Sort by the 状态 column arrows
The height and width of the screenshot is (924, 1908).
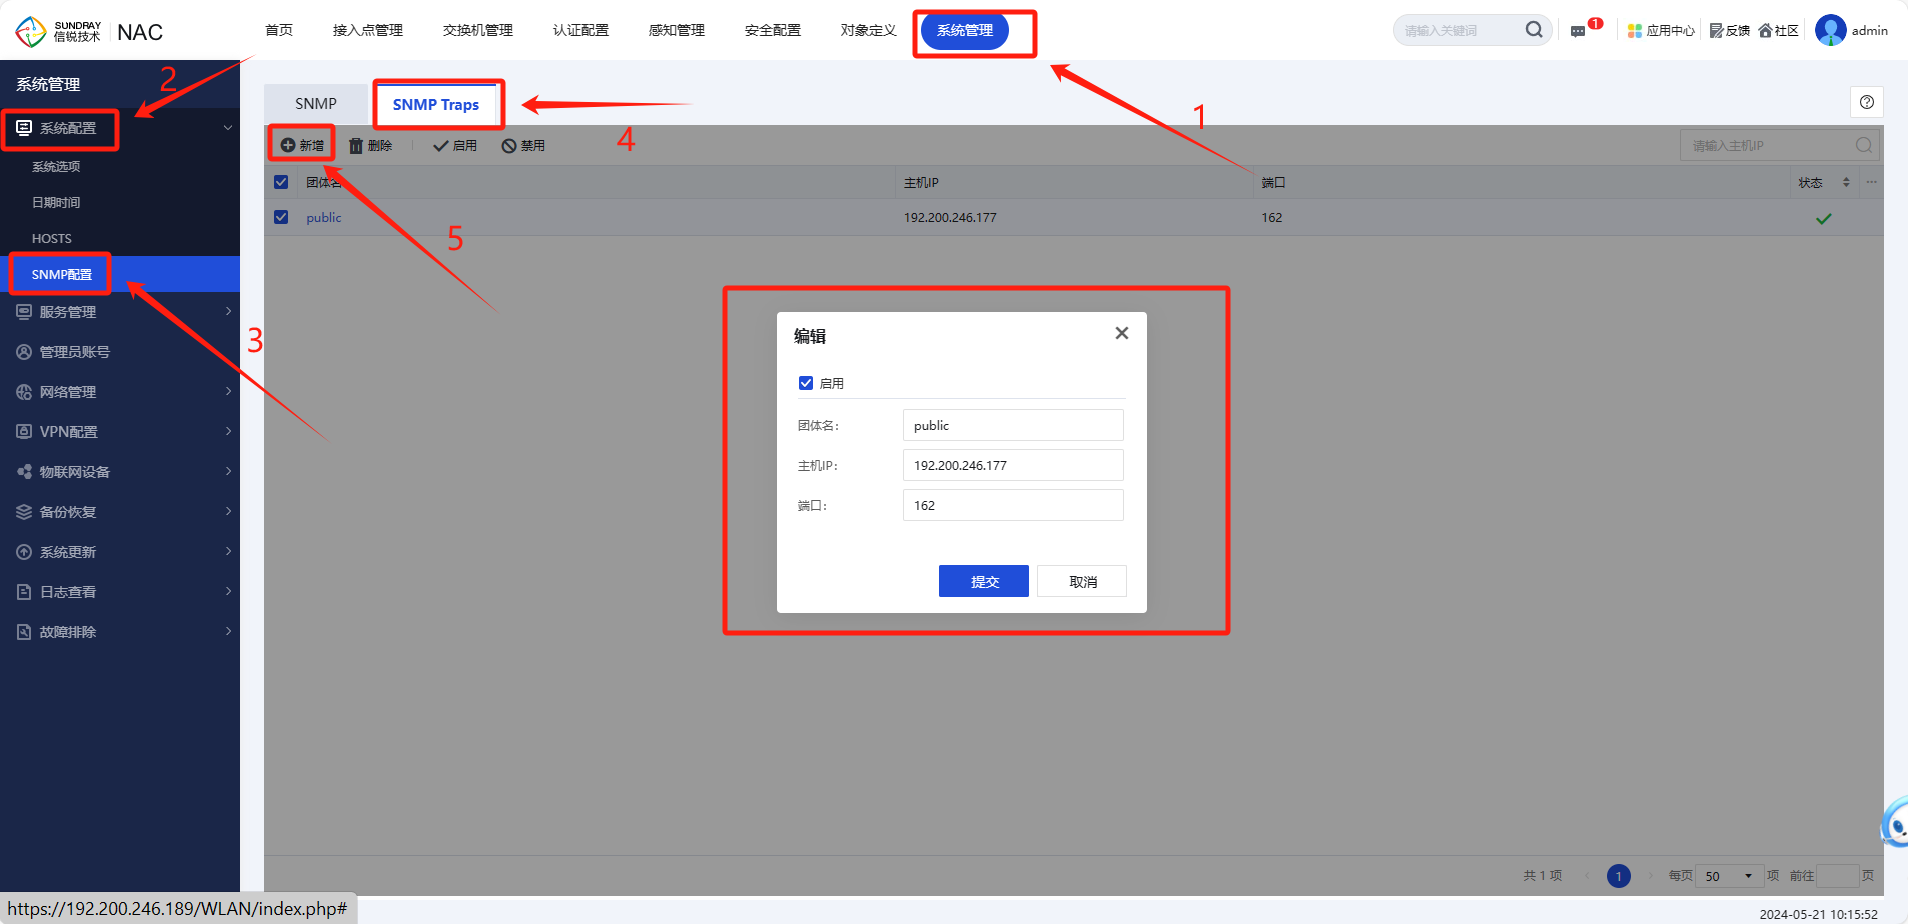(1846, 182)
